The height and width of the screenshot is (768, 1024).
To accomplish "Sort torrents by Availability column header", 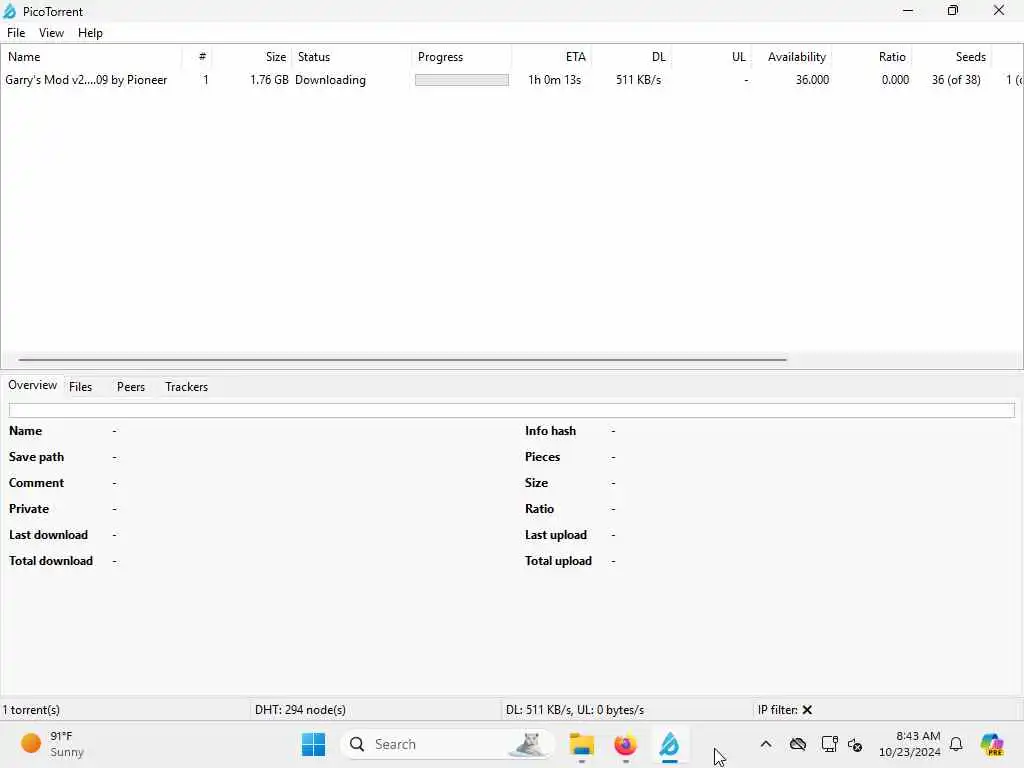I will [x=792, y=57].
